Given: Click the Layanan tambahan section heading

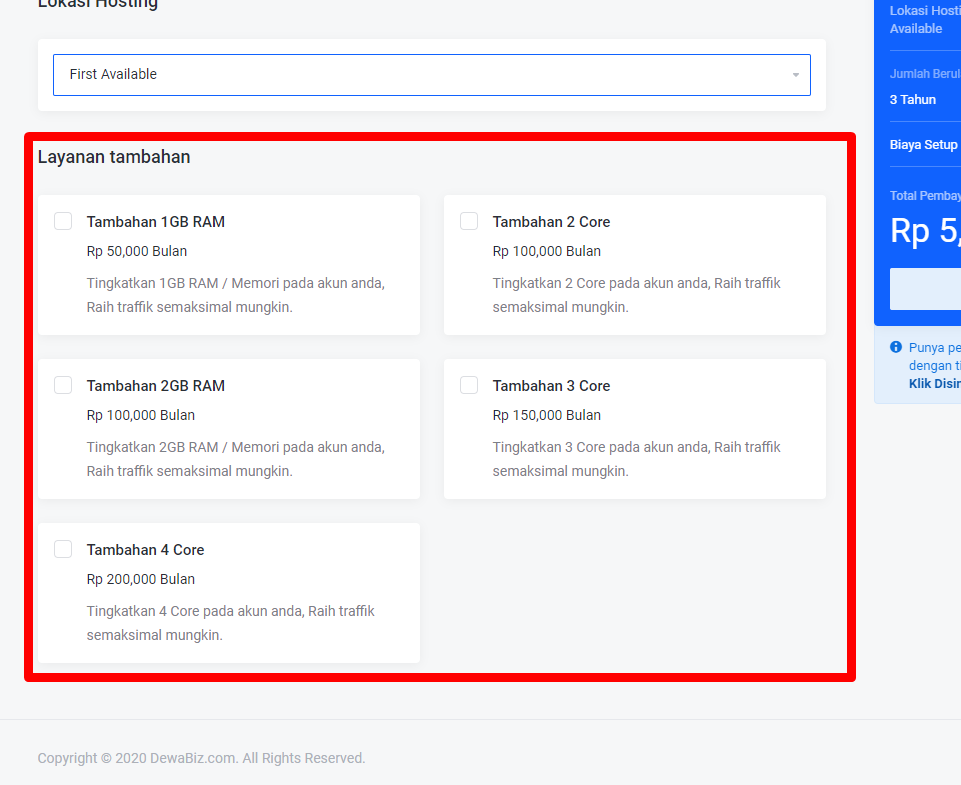Looking at the screenshot, I should click(x=114, y=157).
